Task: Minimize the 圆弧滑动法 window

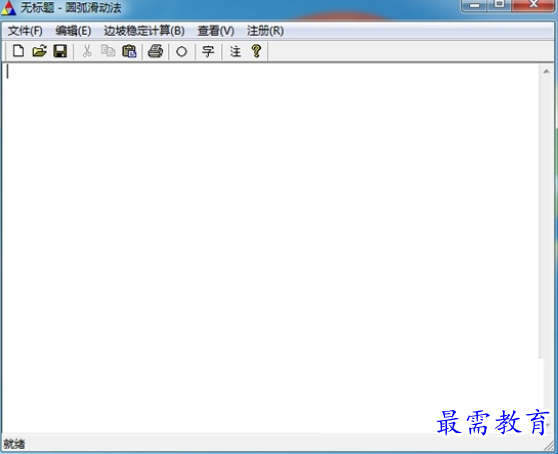Action: tap(474, 5)
